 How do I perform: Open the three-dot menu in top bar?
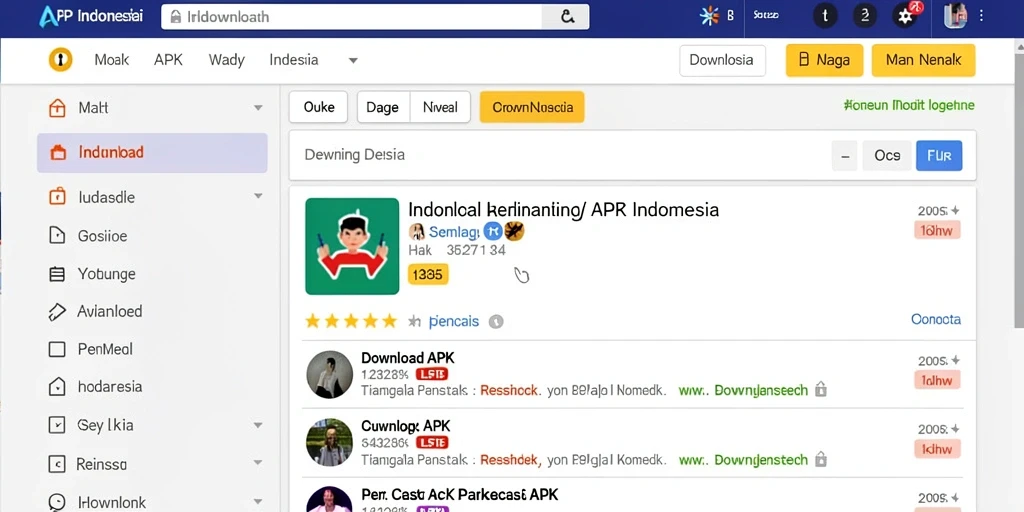pyautogui.click(x=981, y=16)
